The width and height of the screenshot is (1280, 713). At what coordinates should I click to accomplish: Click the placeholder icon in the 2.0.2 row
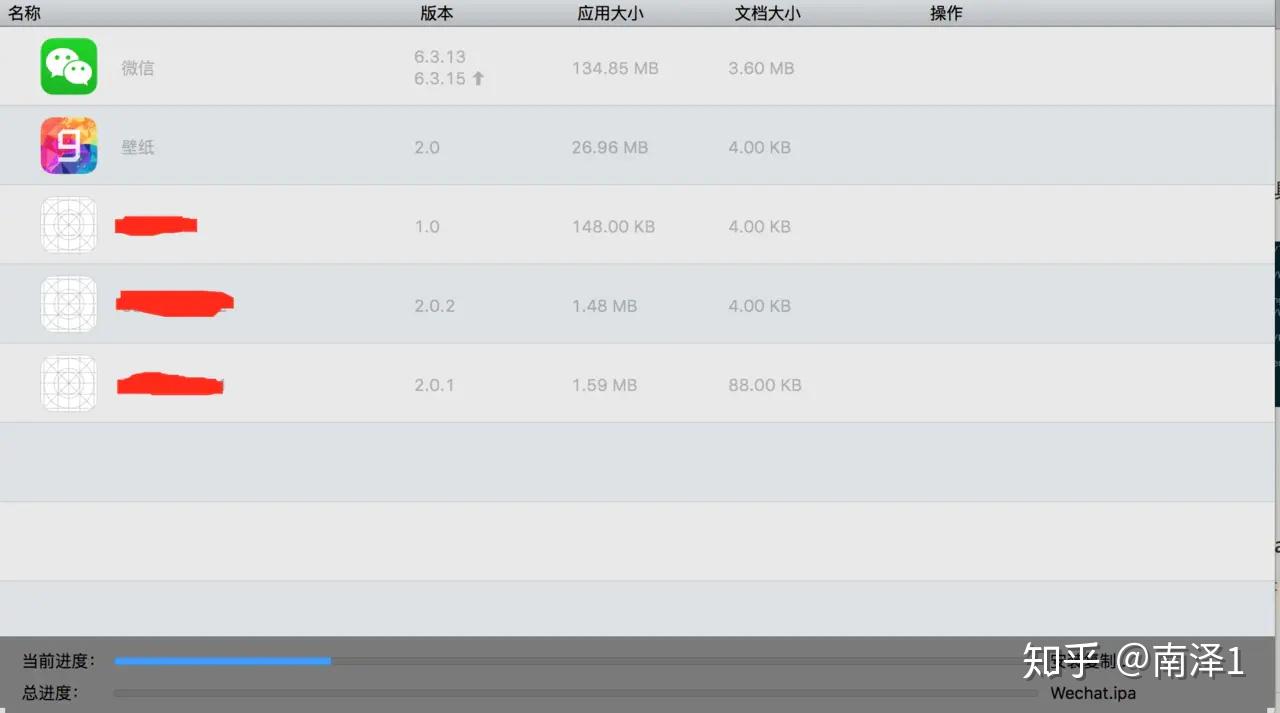click(x=69, y=304)
